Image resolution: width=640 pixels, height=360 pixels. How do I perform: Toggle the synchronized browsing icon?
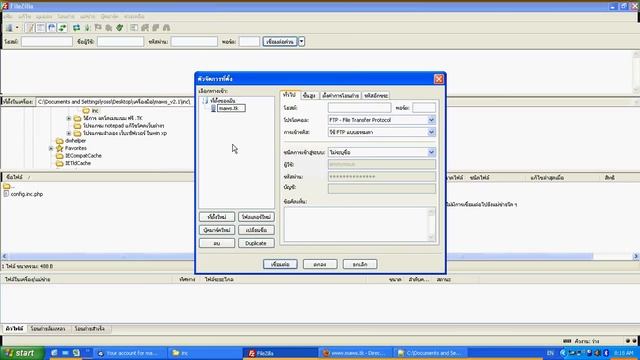(x=156, y=28)
